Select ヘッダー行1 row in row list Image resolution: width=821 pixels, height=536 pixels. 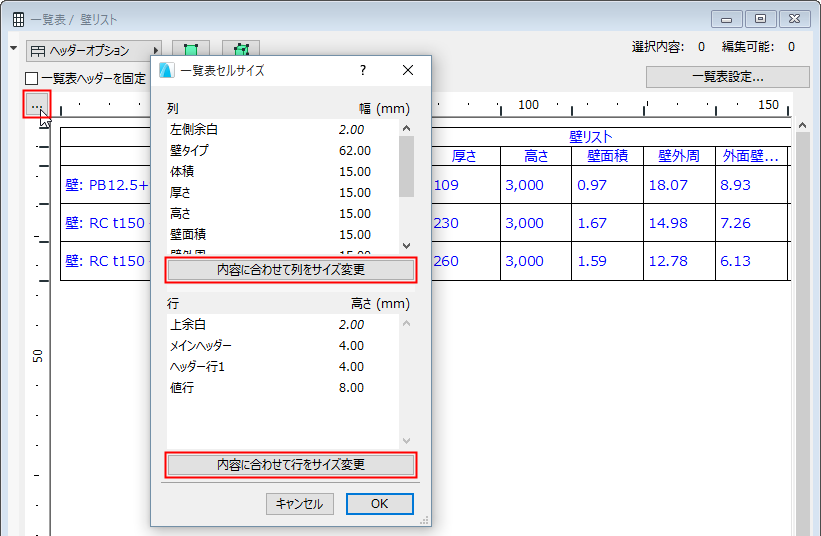283,366
